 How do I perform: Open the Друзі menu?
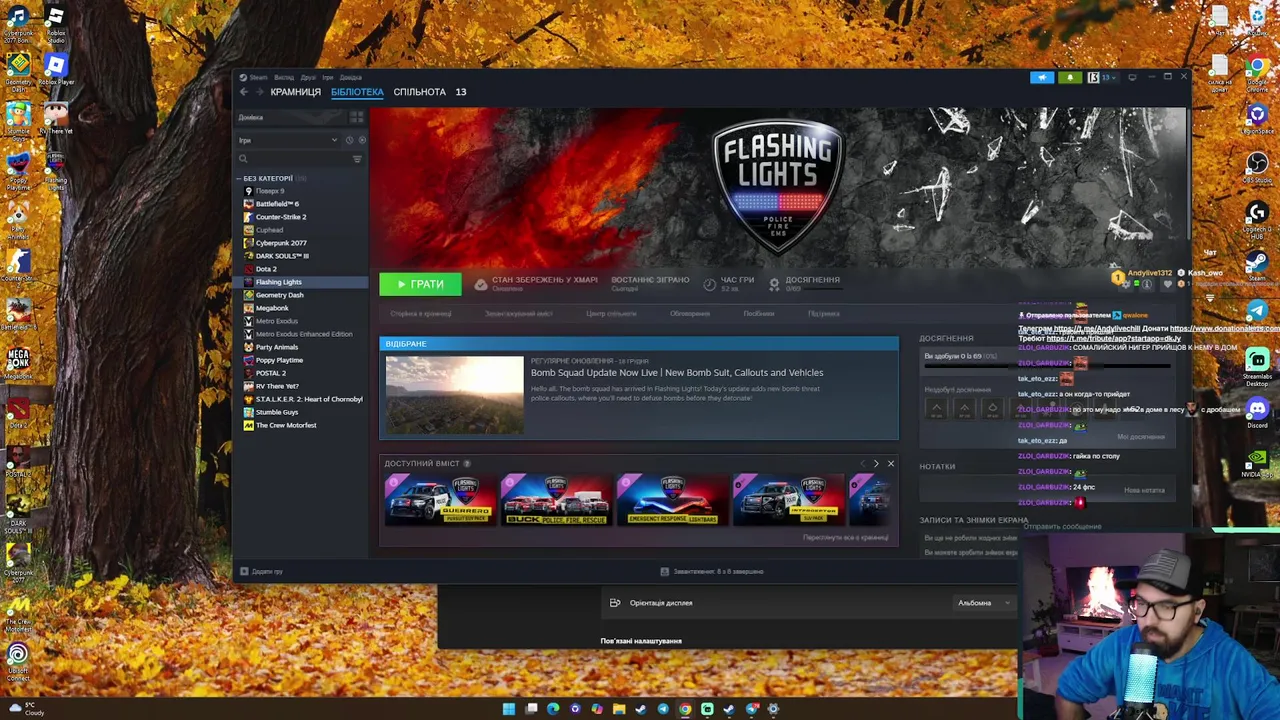point(308,77)
